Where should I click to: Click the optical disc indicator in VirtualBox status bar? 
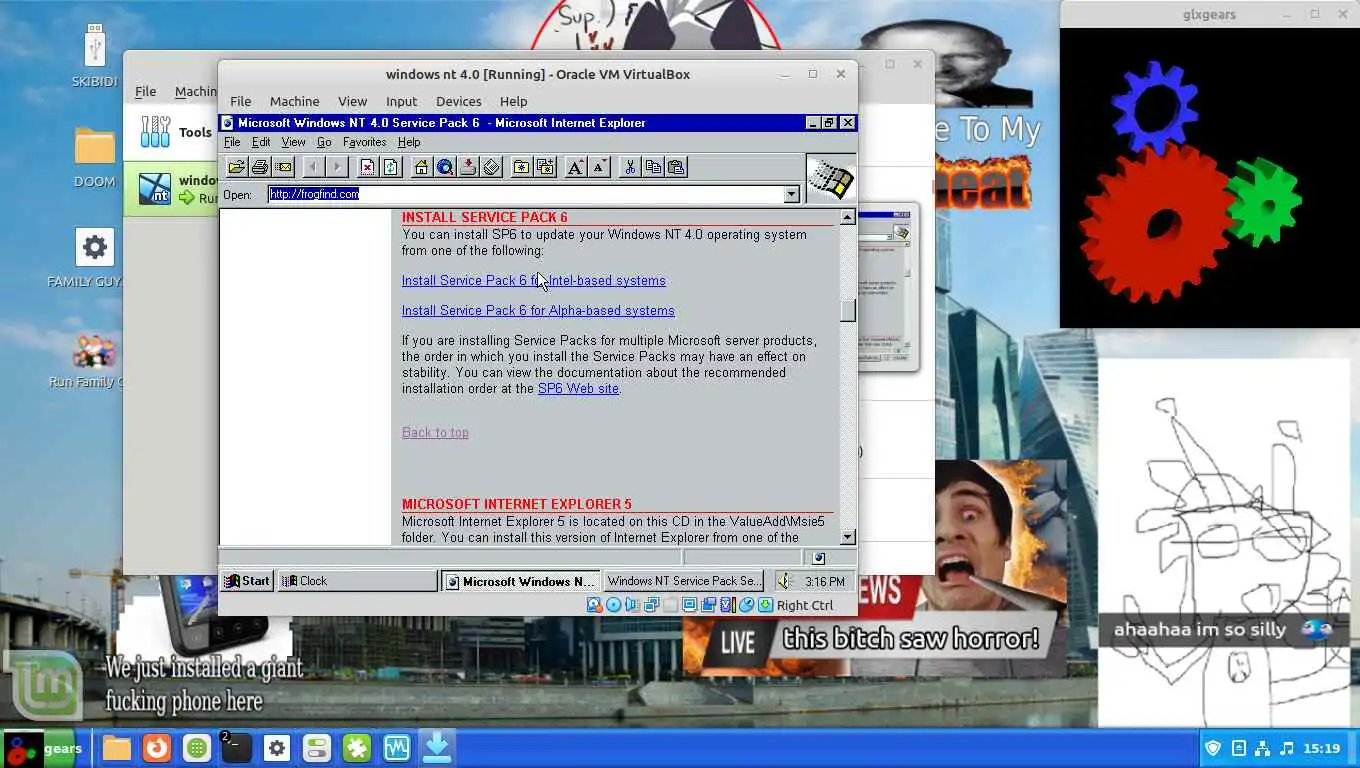(x=613, y=605)
